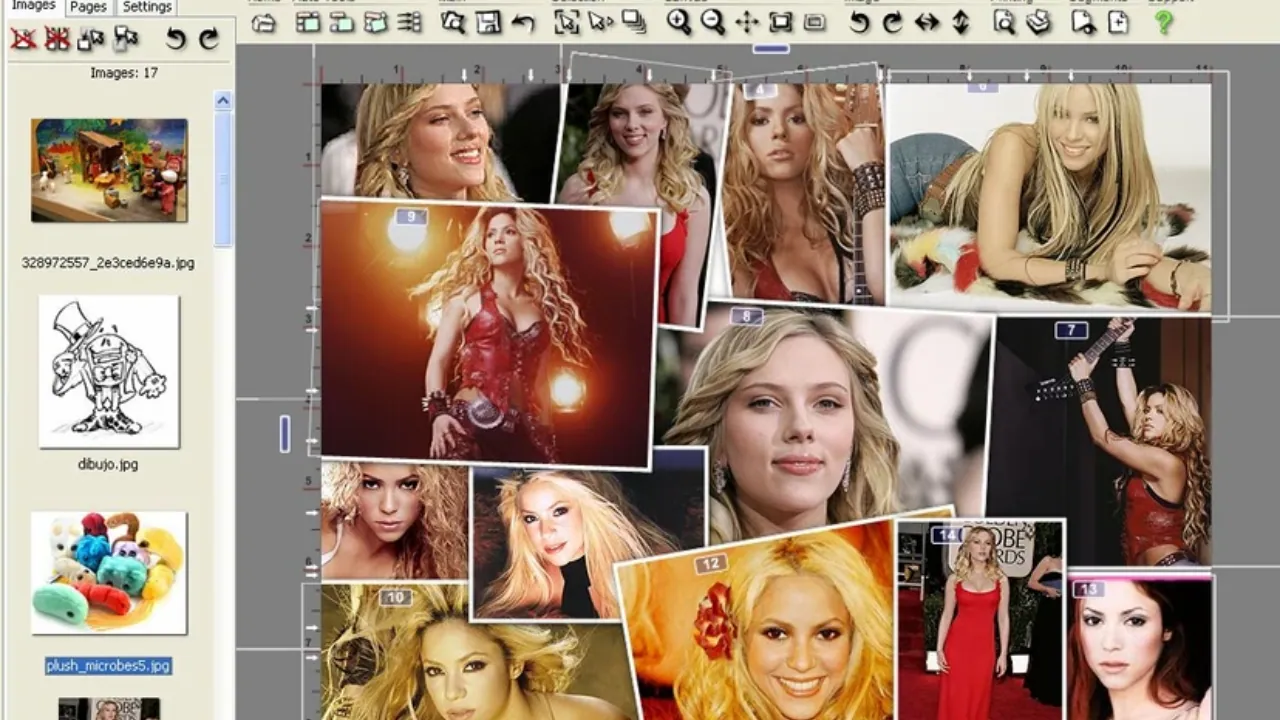Open the Settings tab
Screen dimensions: 1280x720
click(x=147, y=7)
